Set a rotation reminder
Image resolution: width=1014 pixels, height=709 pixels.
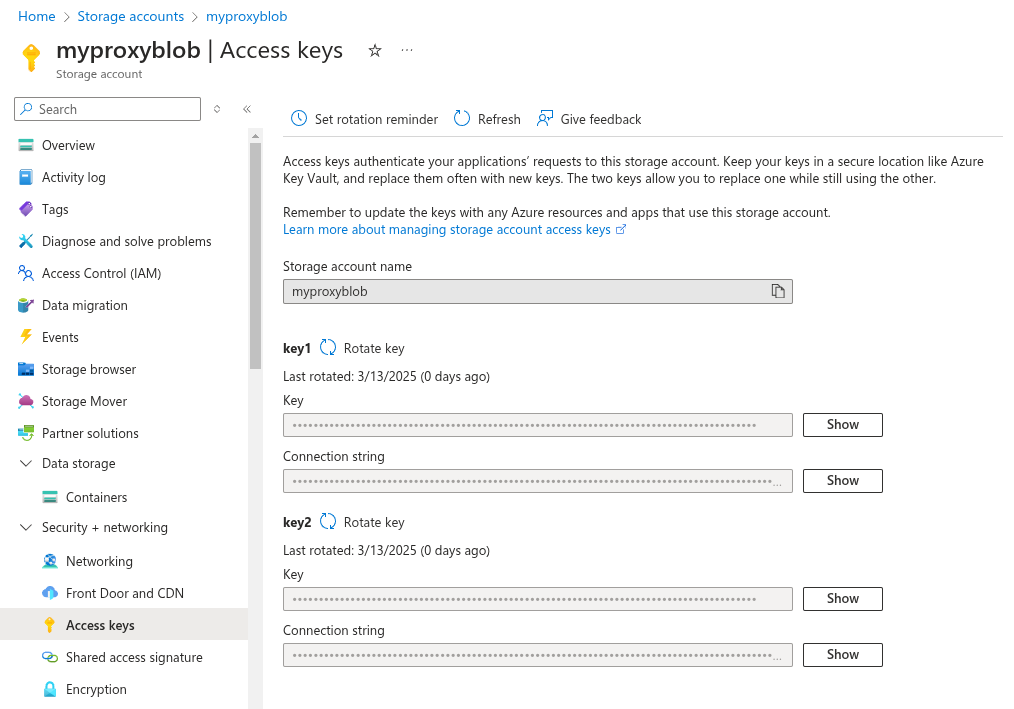click(x=363, y=118)
